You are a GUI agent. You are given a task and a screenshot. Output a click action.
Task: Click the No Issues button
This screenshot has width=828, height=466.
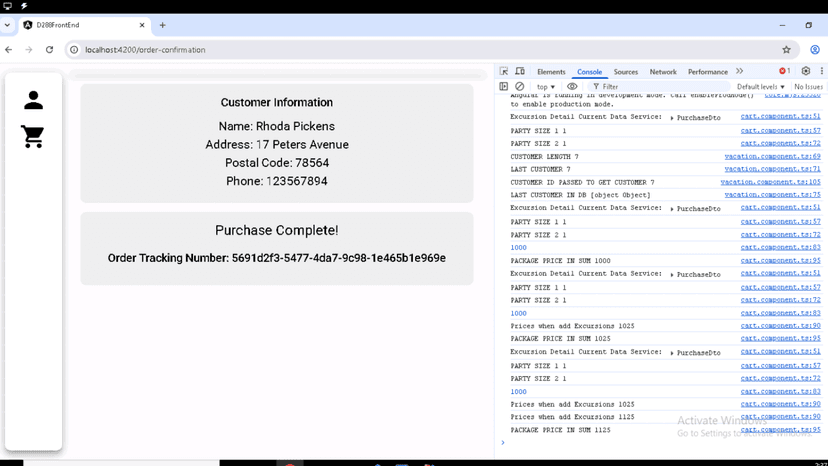[x=808, y=87]
